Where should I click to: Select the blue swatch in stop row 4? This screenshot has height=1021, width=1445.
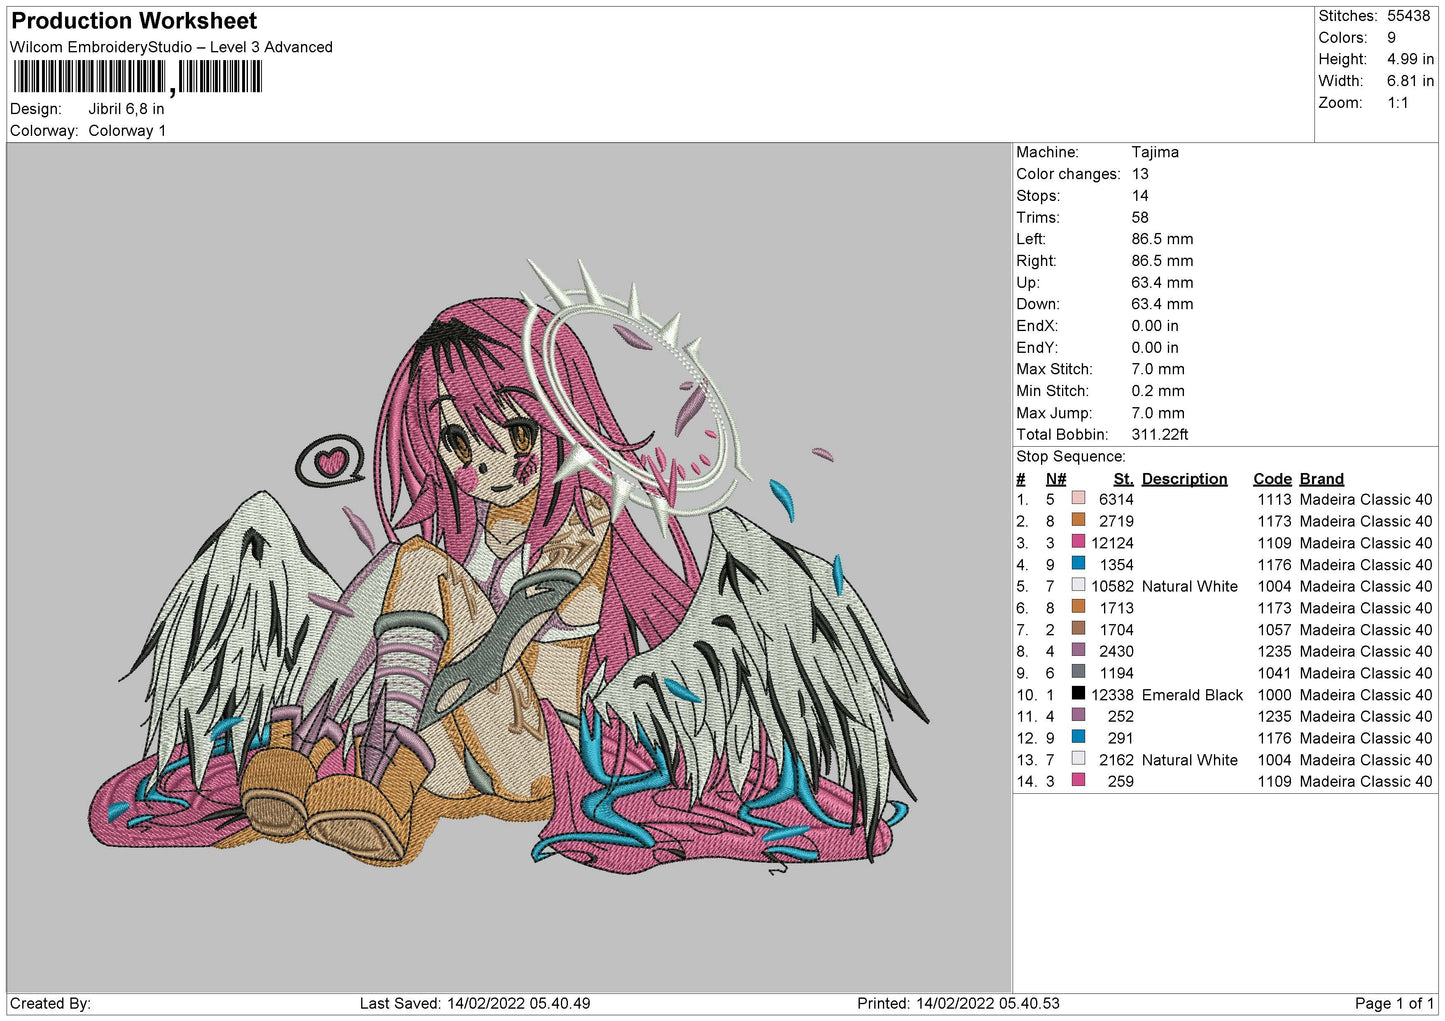click(1078, 564)
